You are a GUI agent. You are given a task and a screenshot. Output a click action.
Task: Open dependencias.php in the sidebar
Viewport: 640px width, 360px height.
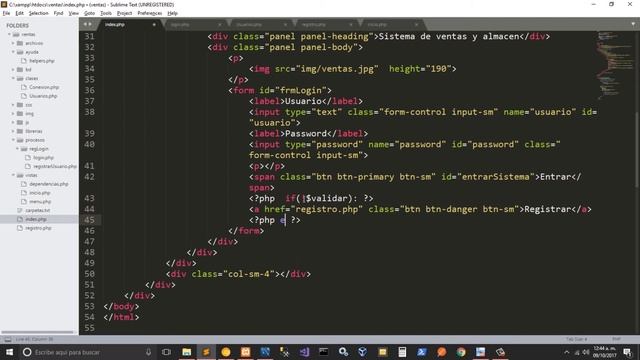pos(49,184)
